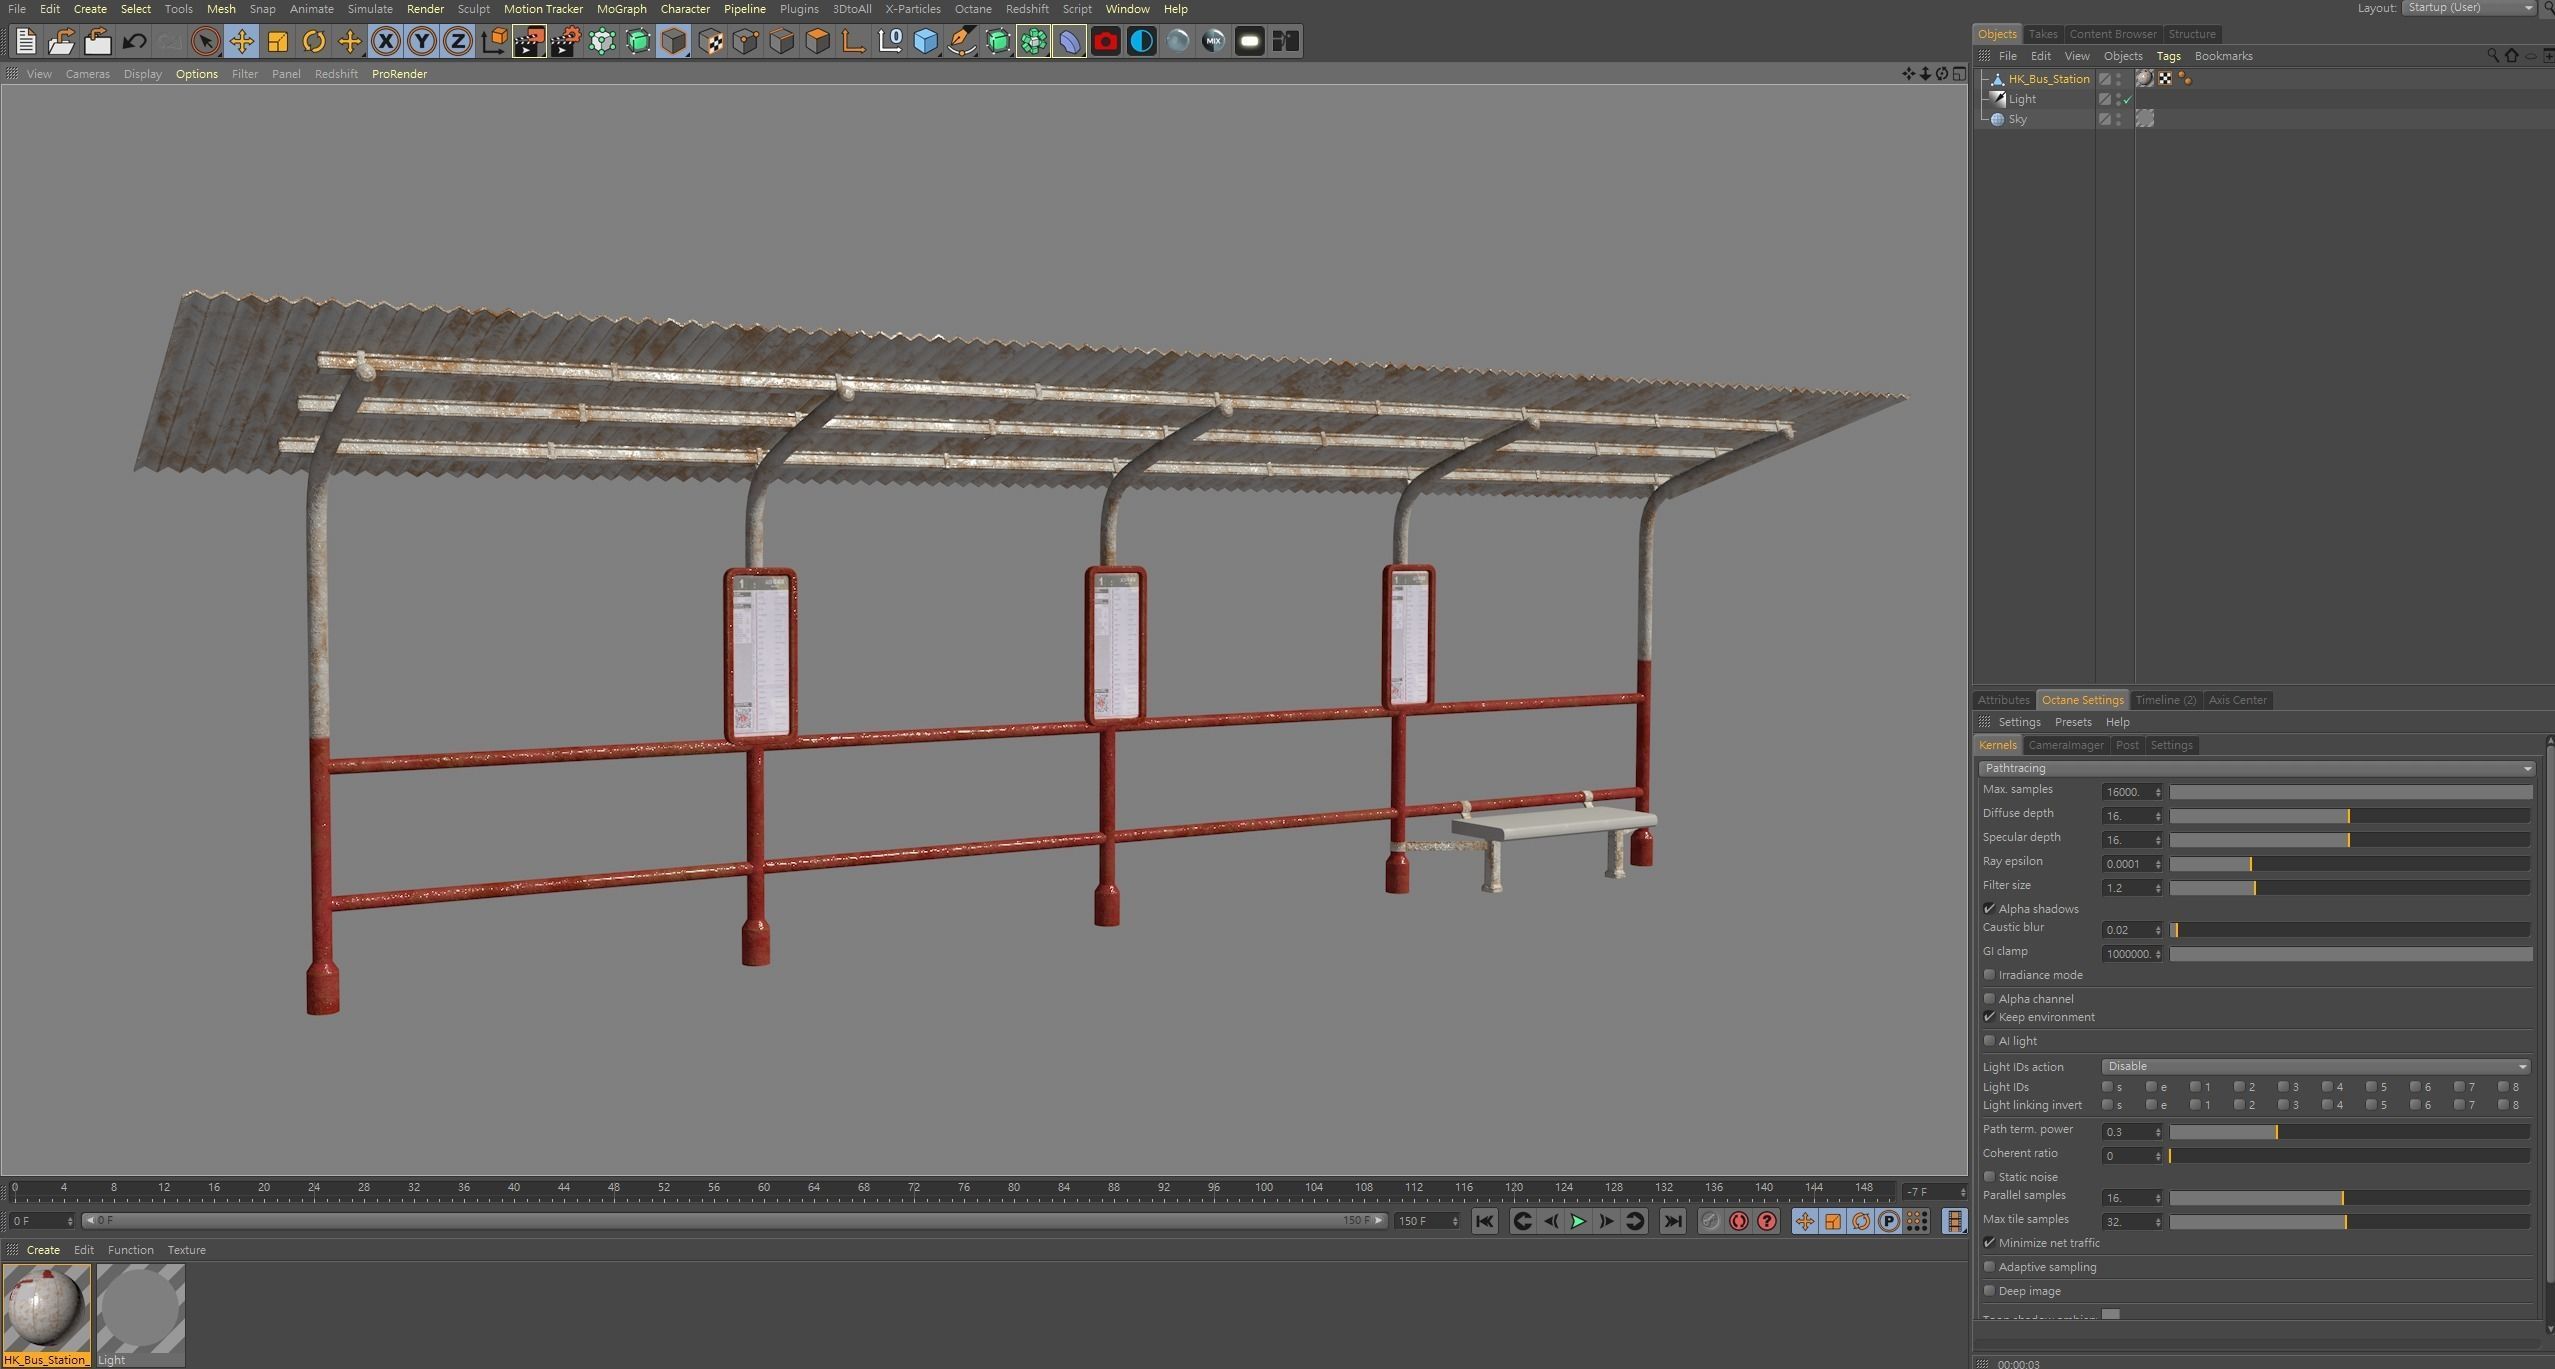Adjust the Path term. power slider

tap(2349, 1132)
